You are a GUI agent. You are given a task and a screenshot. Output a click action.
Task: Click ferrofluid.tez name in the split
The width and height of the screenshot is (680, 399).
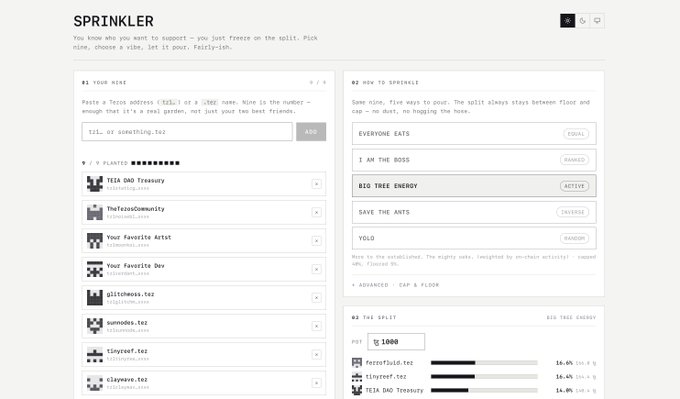pos(389,363)
